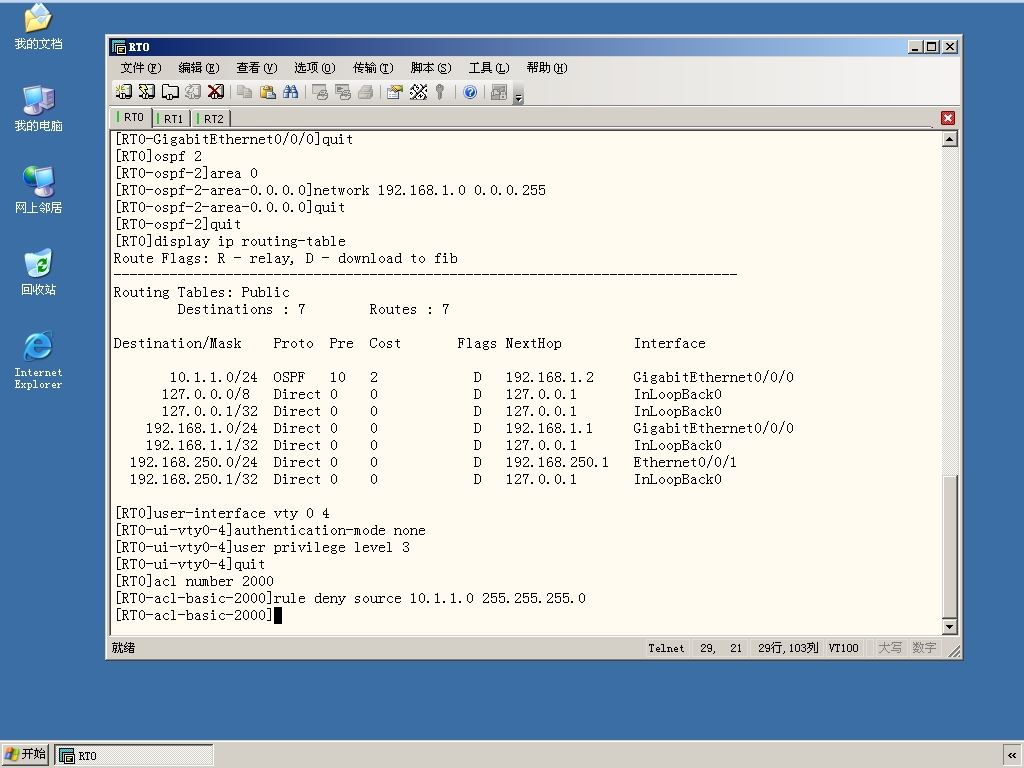1024x768 pixels.
Task: Click 'Ethernet0/0/1' interface text
Action: [x=685, y=462]
